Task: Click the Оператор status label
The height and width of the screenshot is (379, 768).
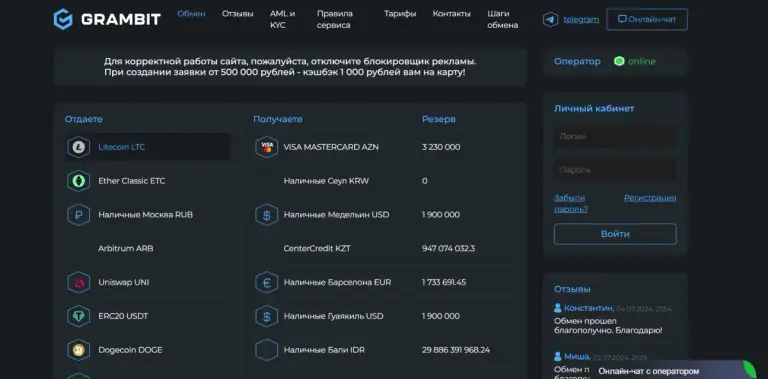Action: point(577,61)
